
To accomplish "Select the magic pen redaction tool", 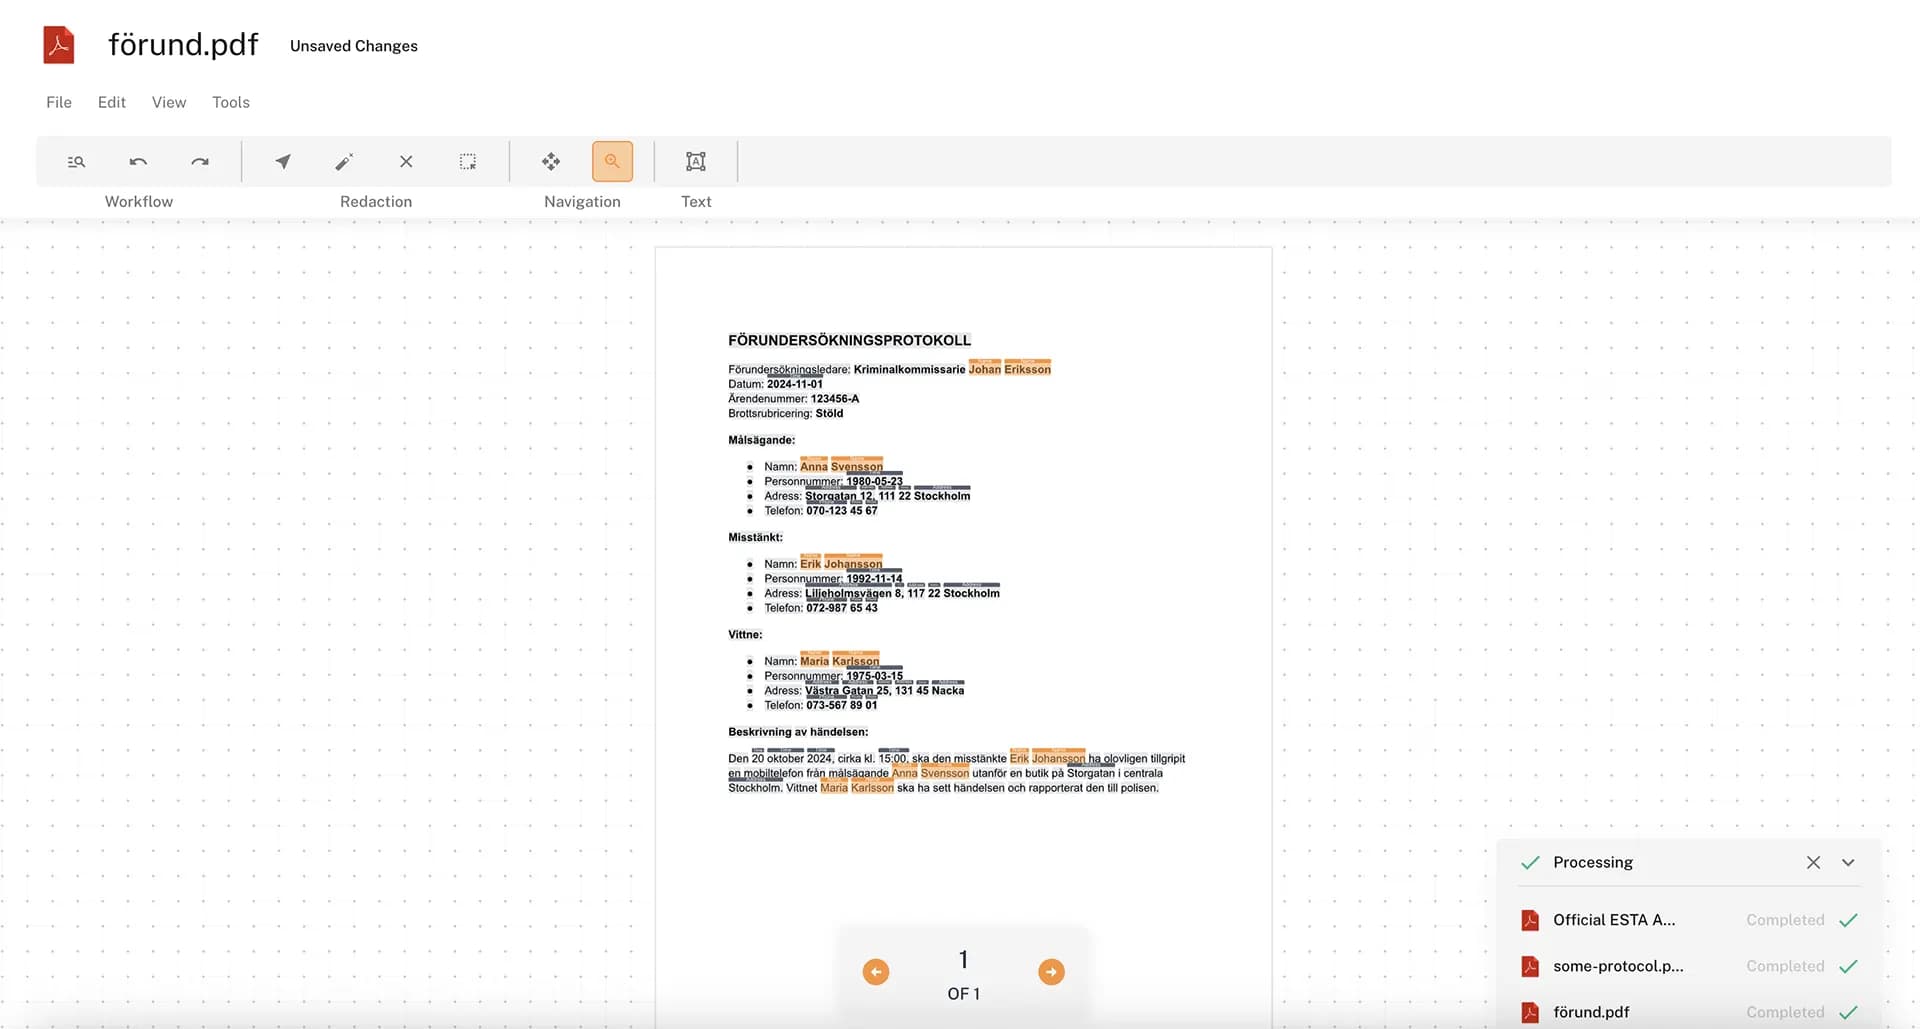I will [344, 162].
